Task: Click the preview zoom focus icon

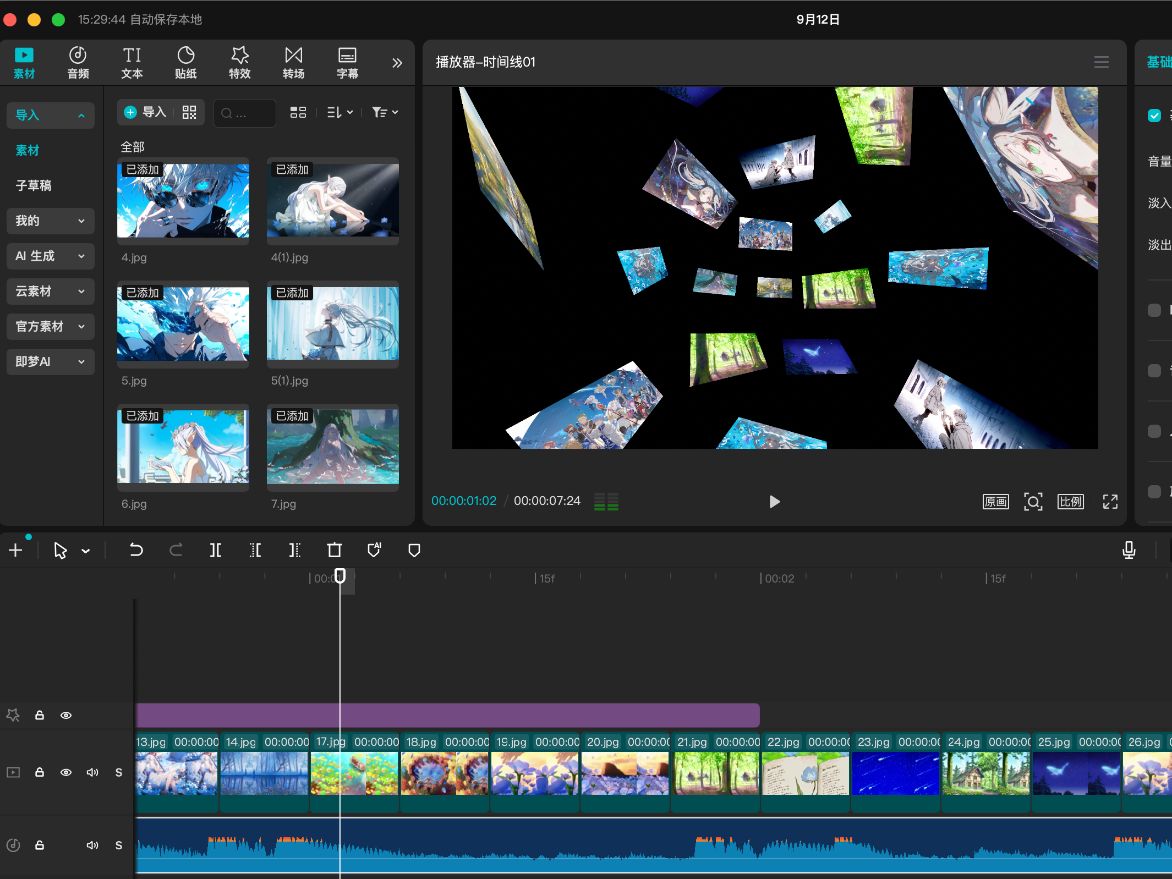Action: point(1032,502)
